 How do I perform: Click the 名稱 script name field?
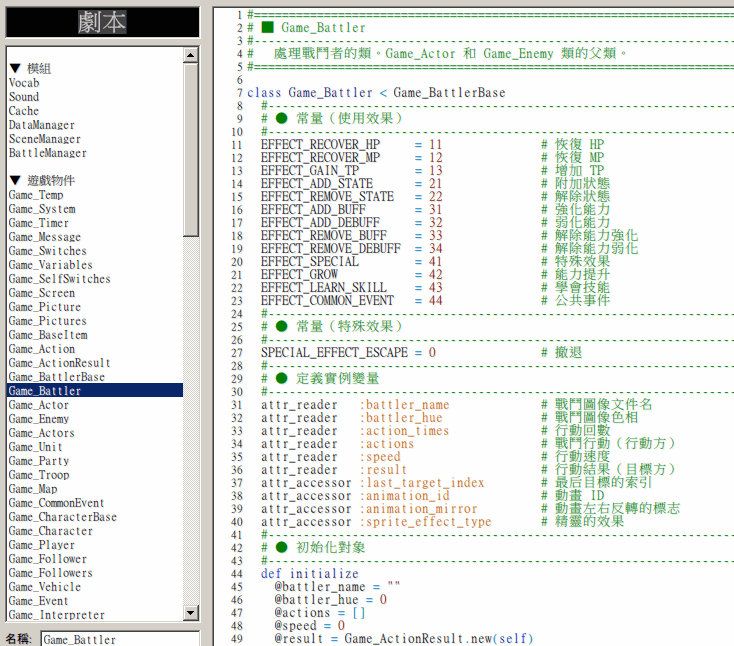pos(120,639)
